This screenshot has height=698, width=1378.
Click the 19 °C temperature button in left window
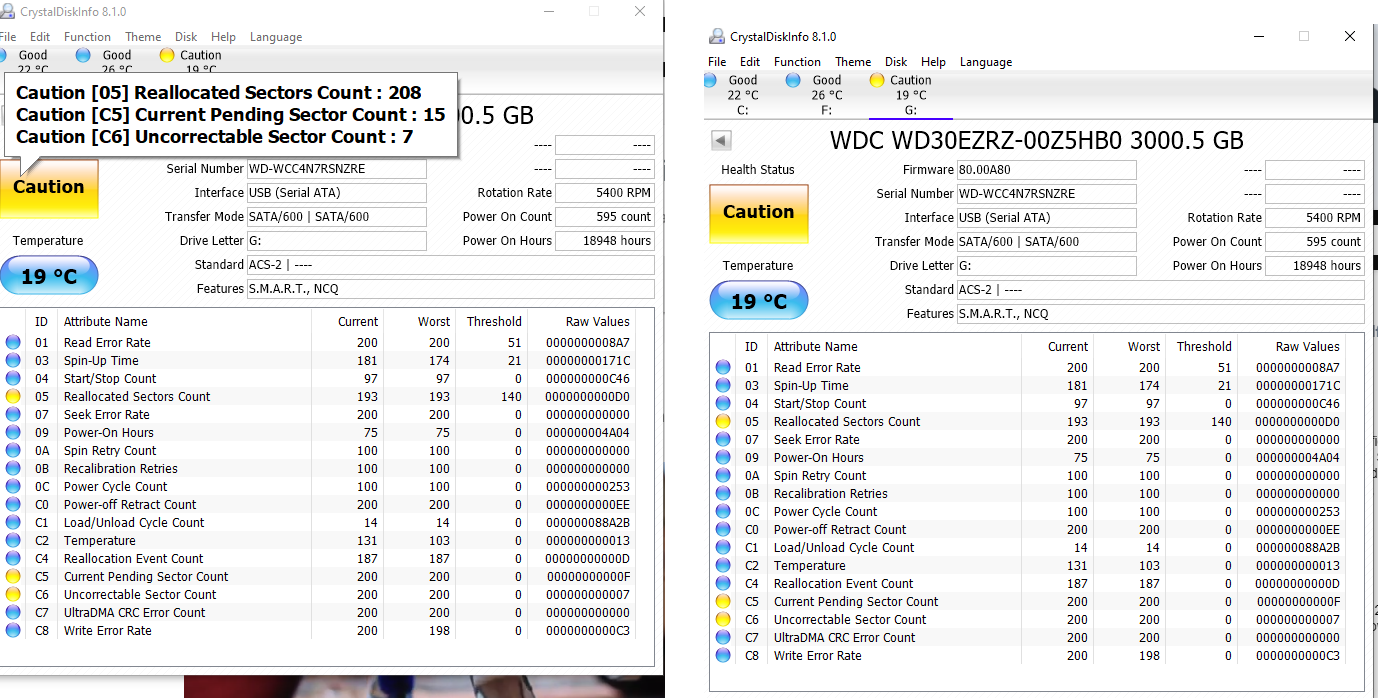(x=49, y=276)
